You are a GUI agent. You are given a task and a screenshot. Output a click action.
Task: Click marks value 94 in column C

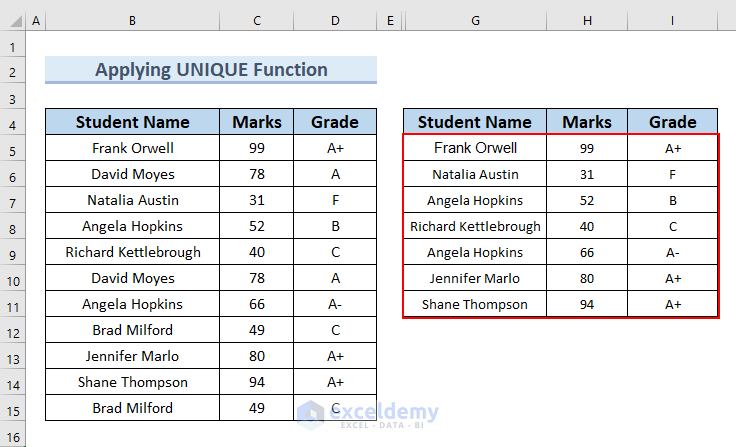click(257, 382)
